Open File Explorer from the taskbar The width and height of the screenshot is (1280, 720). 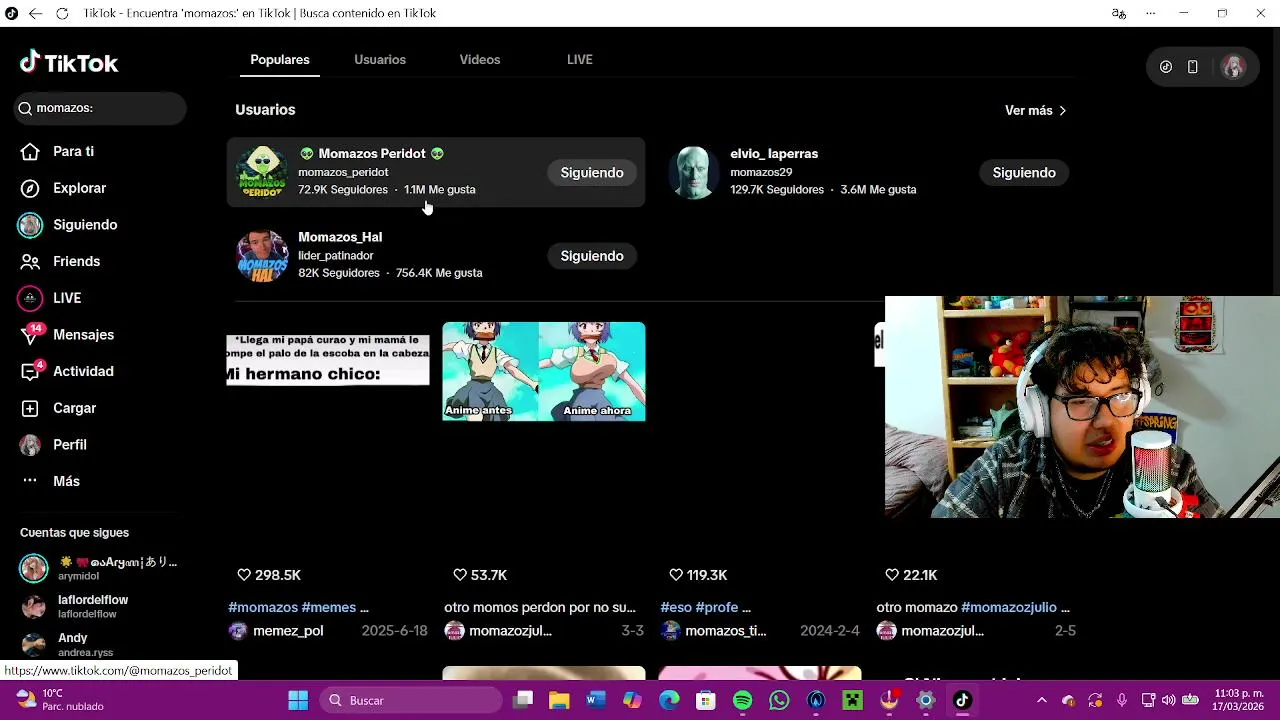pos(558,700)
